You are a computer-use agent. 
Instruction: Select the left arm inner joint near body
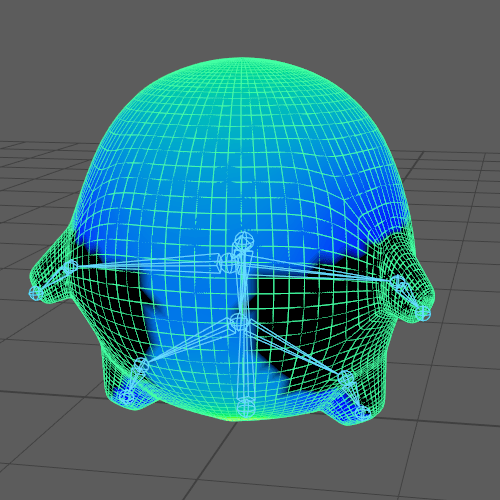coord(71,267)
